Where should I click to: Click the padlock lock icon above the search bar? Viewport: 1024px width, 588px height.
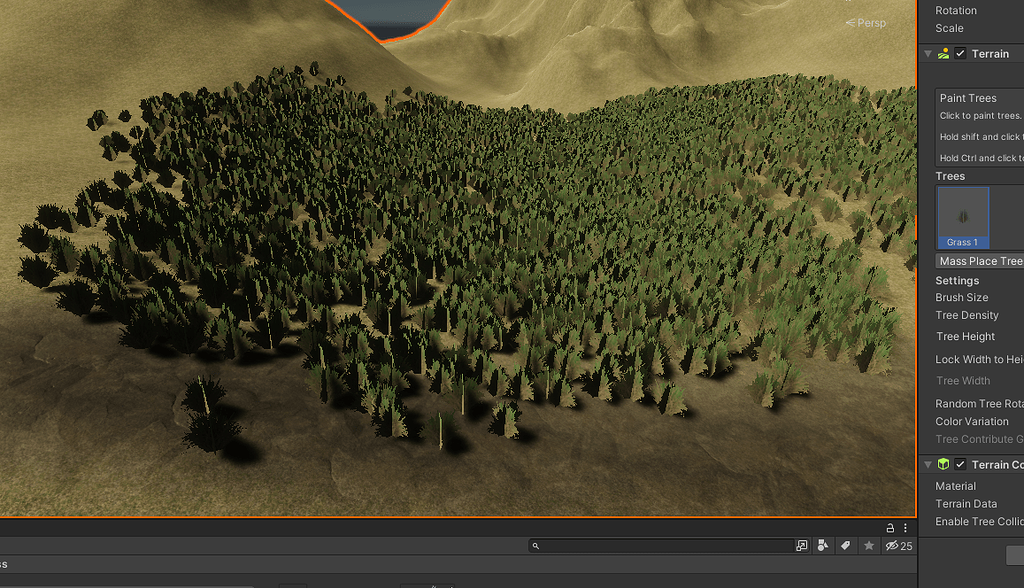[890, 527]
